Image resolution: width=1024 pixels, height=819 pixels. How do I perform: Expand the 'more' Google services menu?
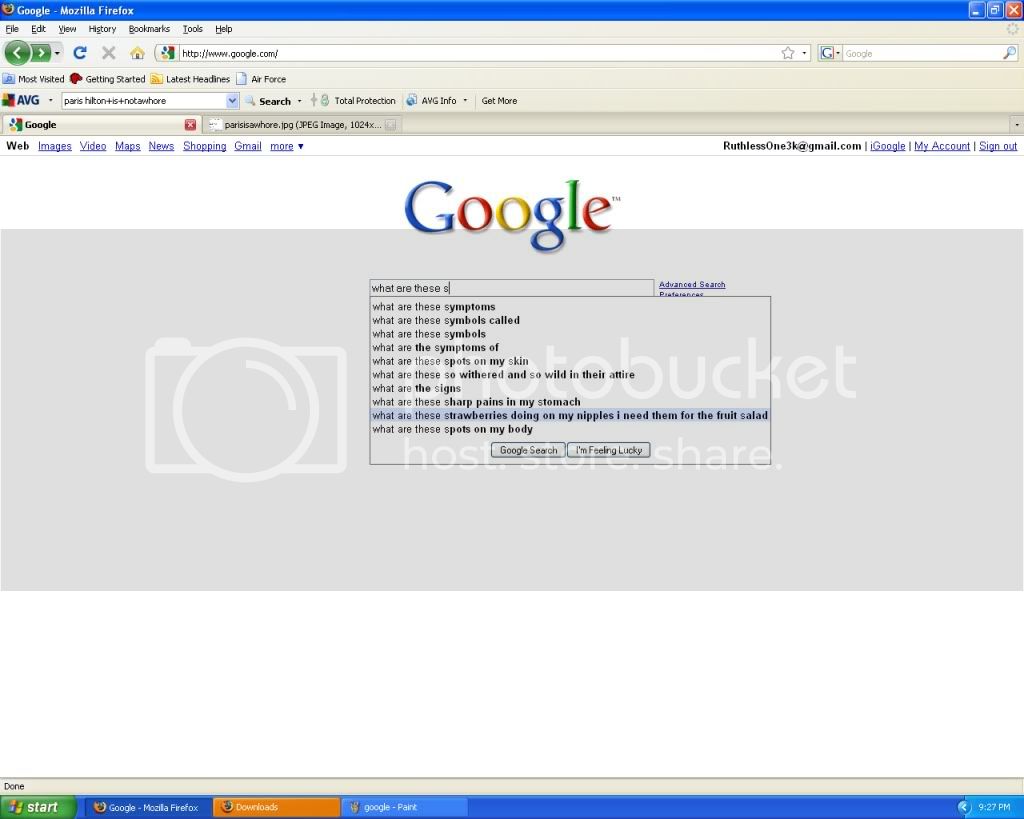click(x=287, y=146)
